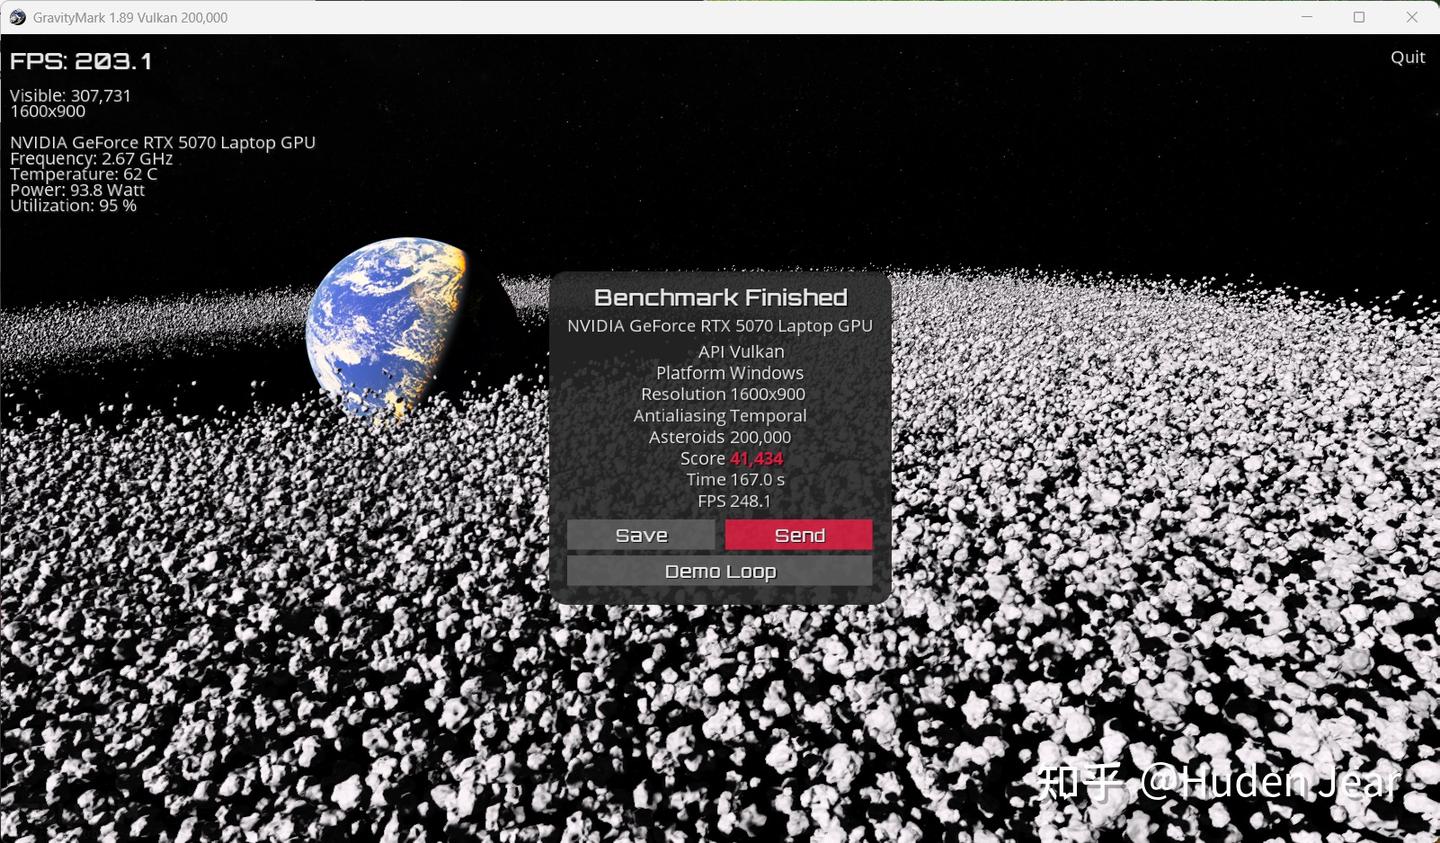Click the Power: 93.8 Watt line
Screen dimensions: 1440x843
click(78, 190)
